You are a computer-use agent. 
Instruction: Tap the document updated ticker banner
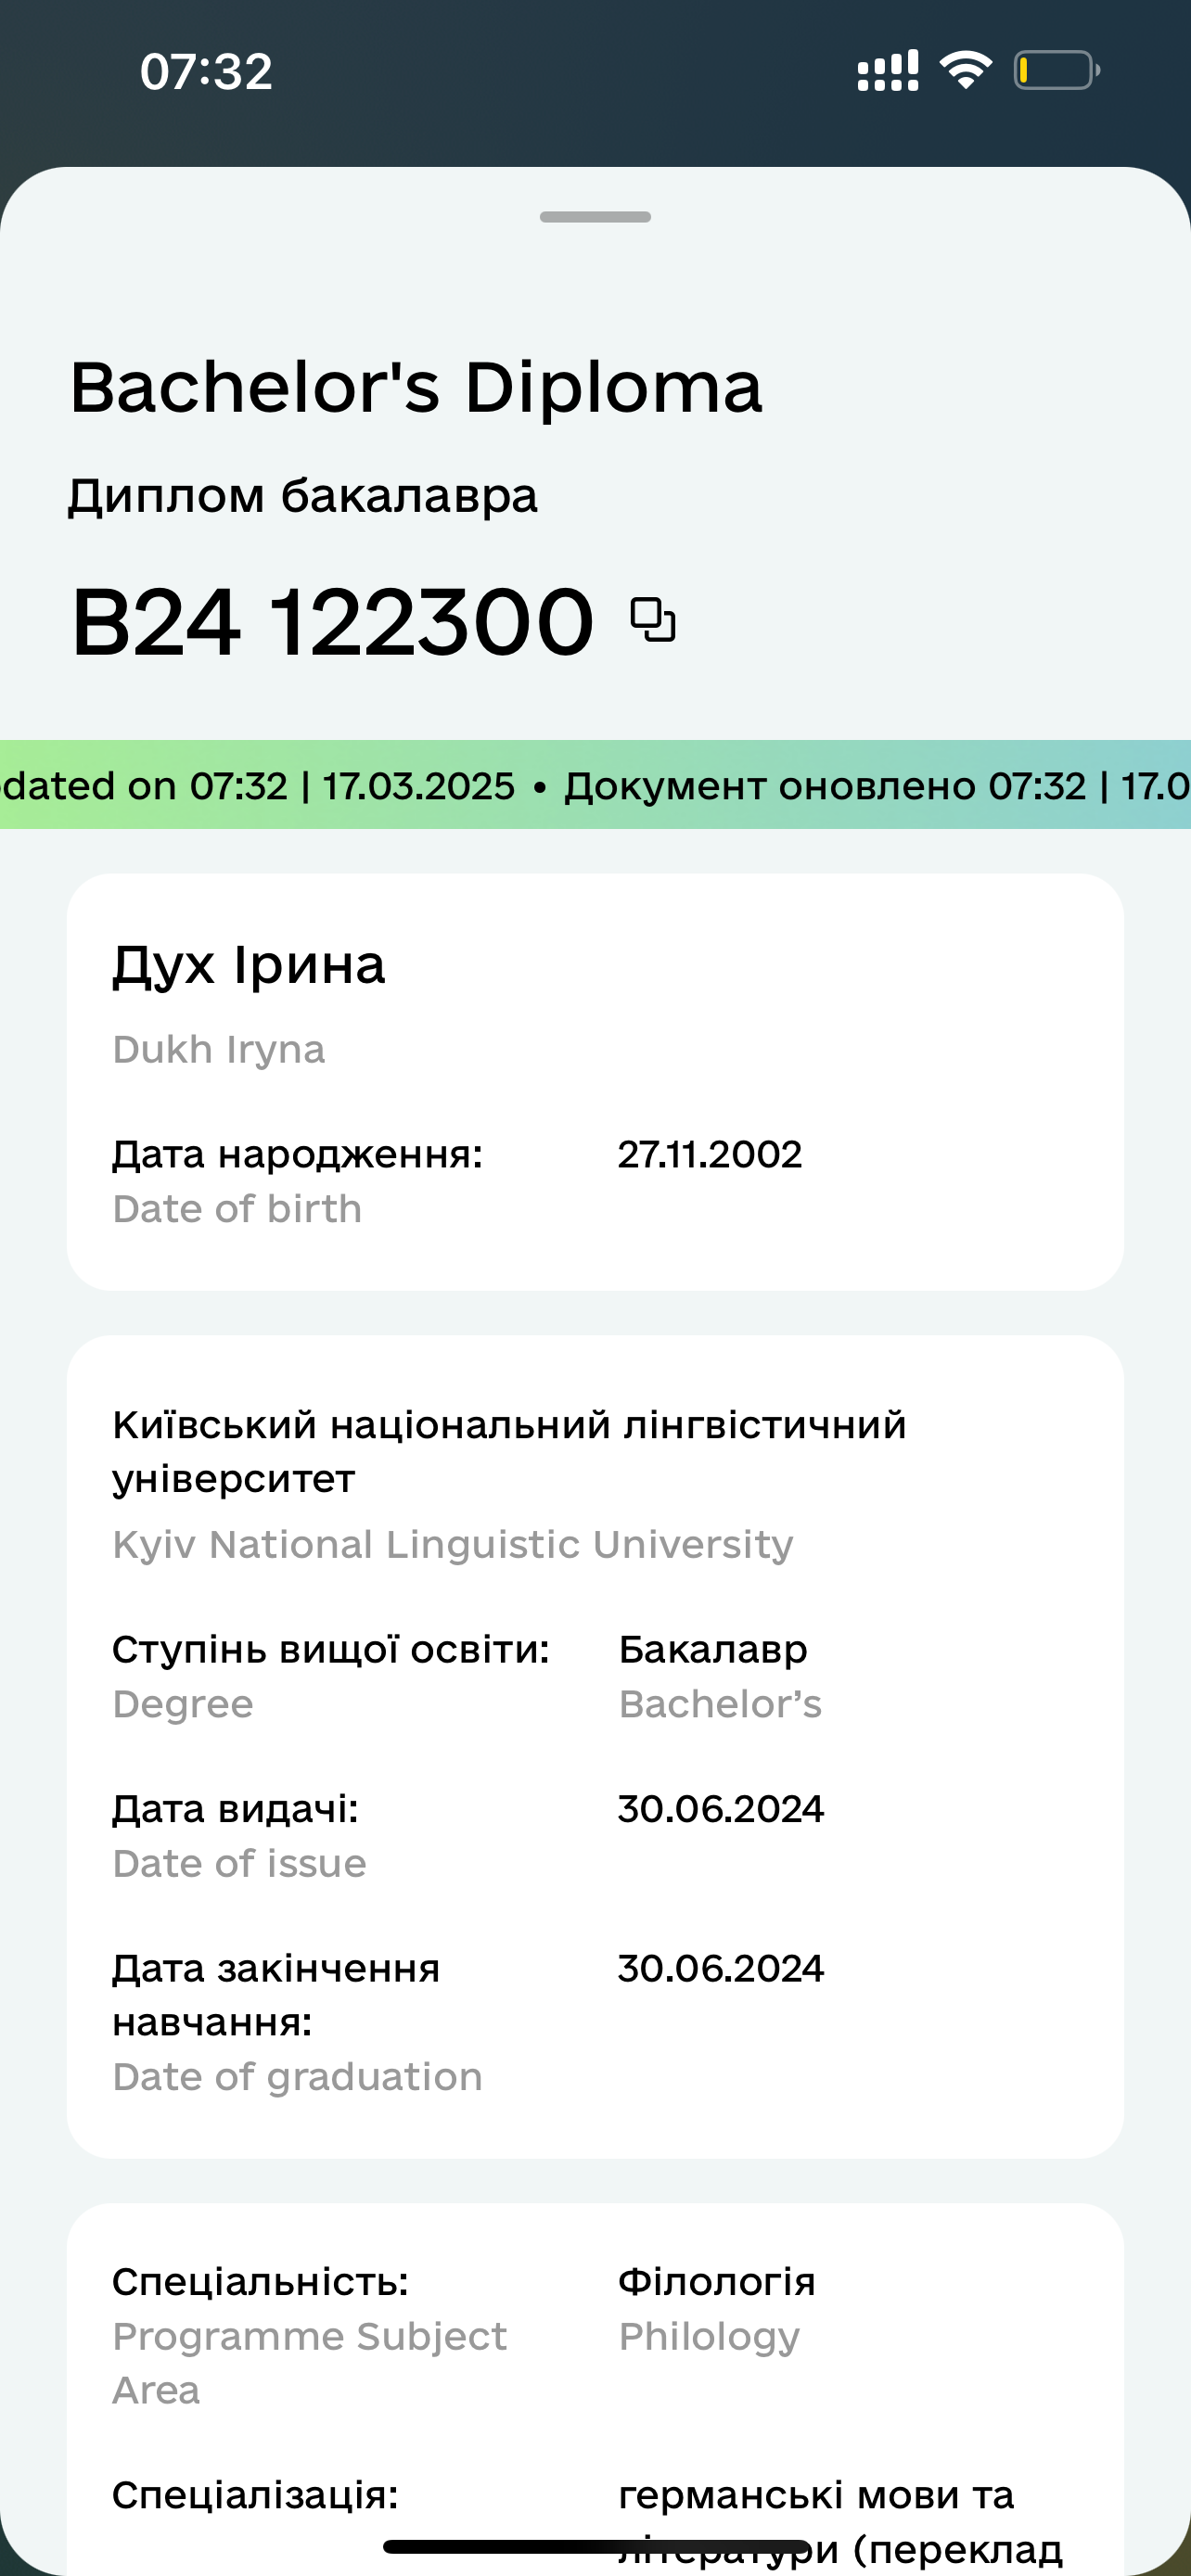pos(595,785)
